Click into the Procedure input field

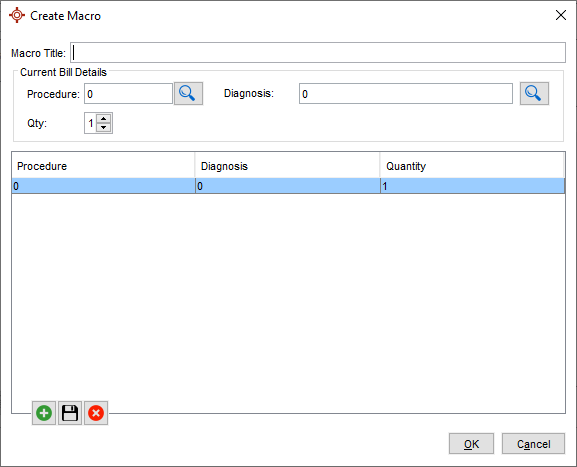(x=128, y=94)
